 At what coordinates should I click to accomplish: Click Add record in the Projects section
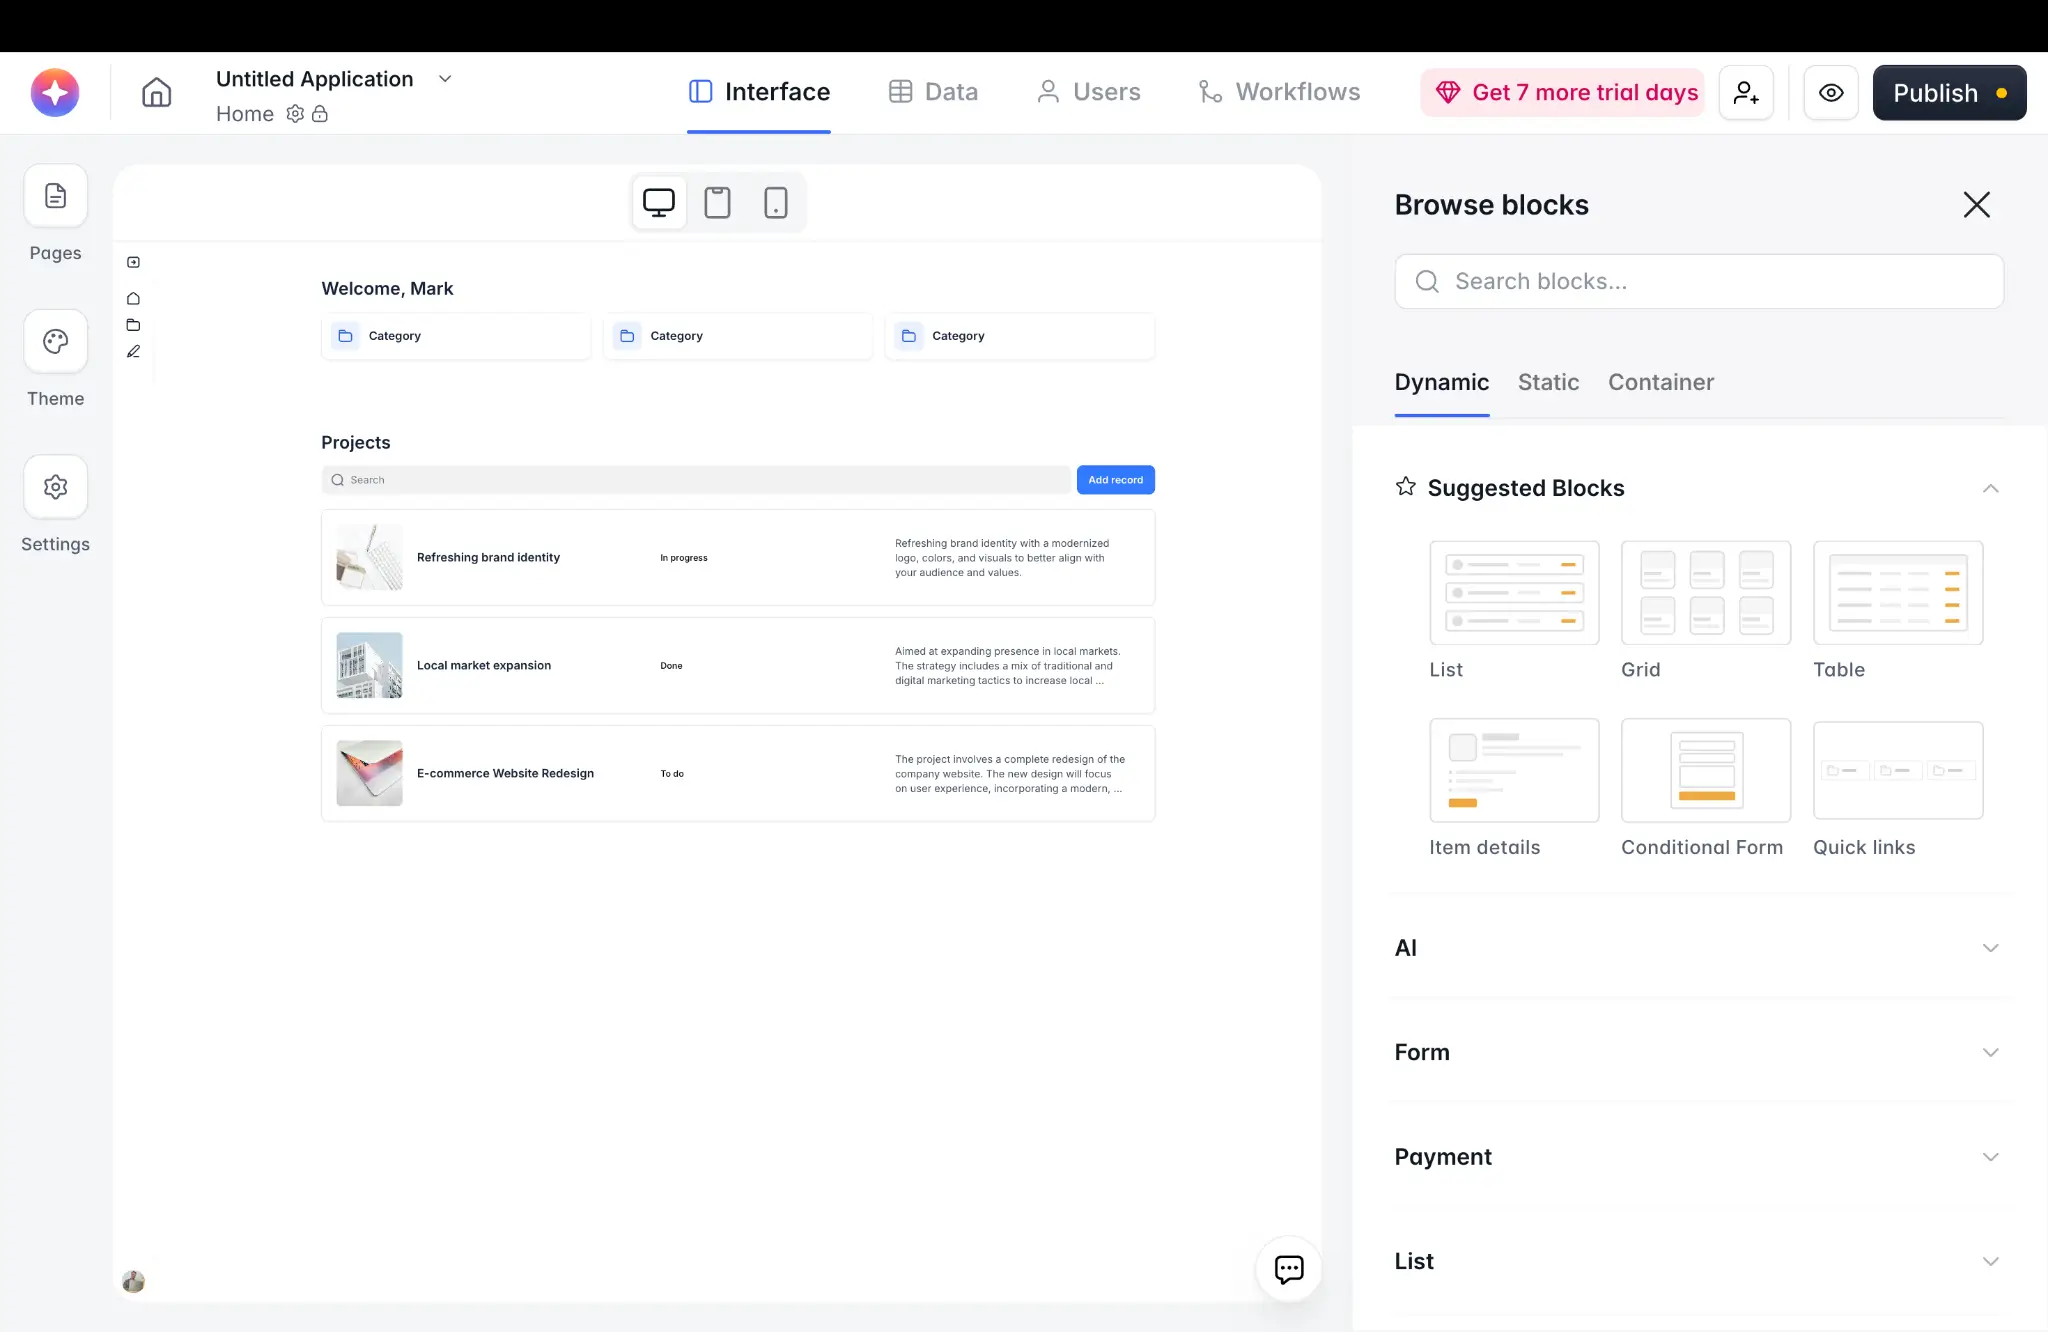[1115, 479]
